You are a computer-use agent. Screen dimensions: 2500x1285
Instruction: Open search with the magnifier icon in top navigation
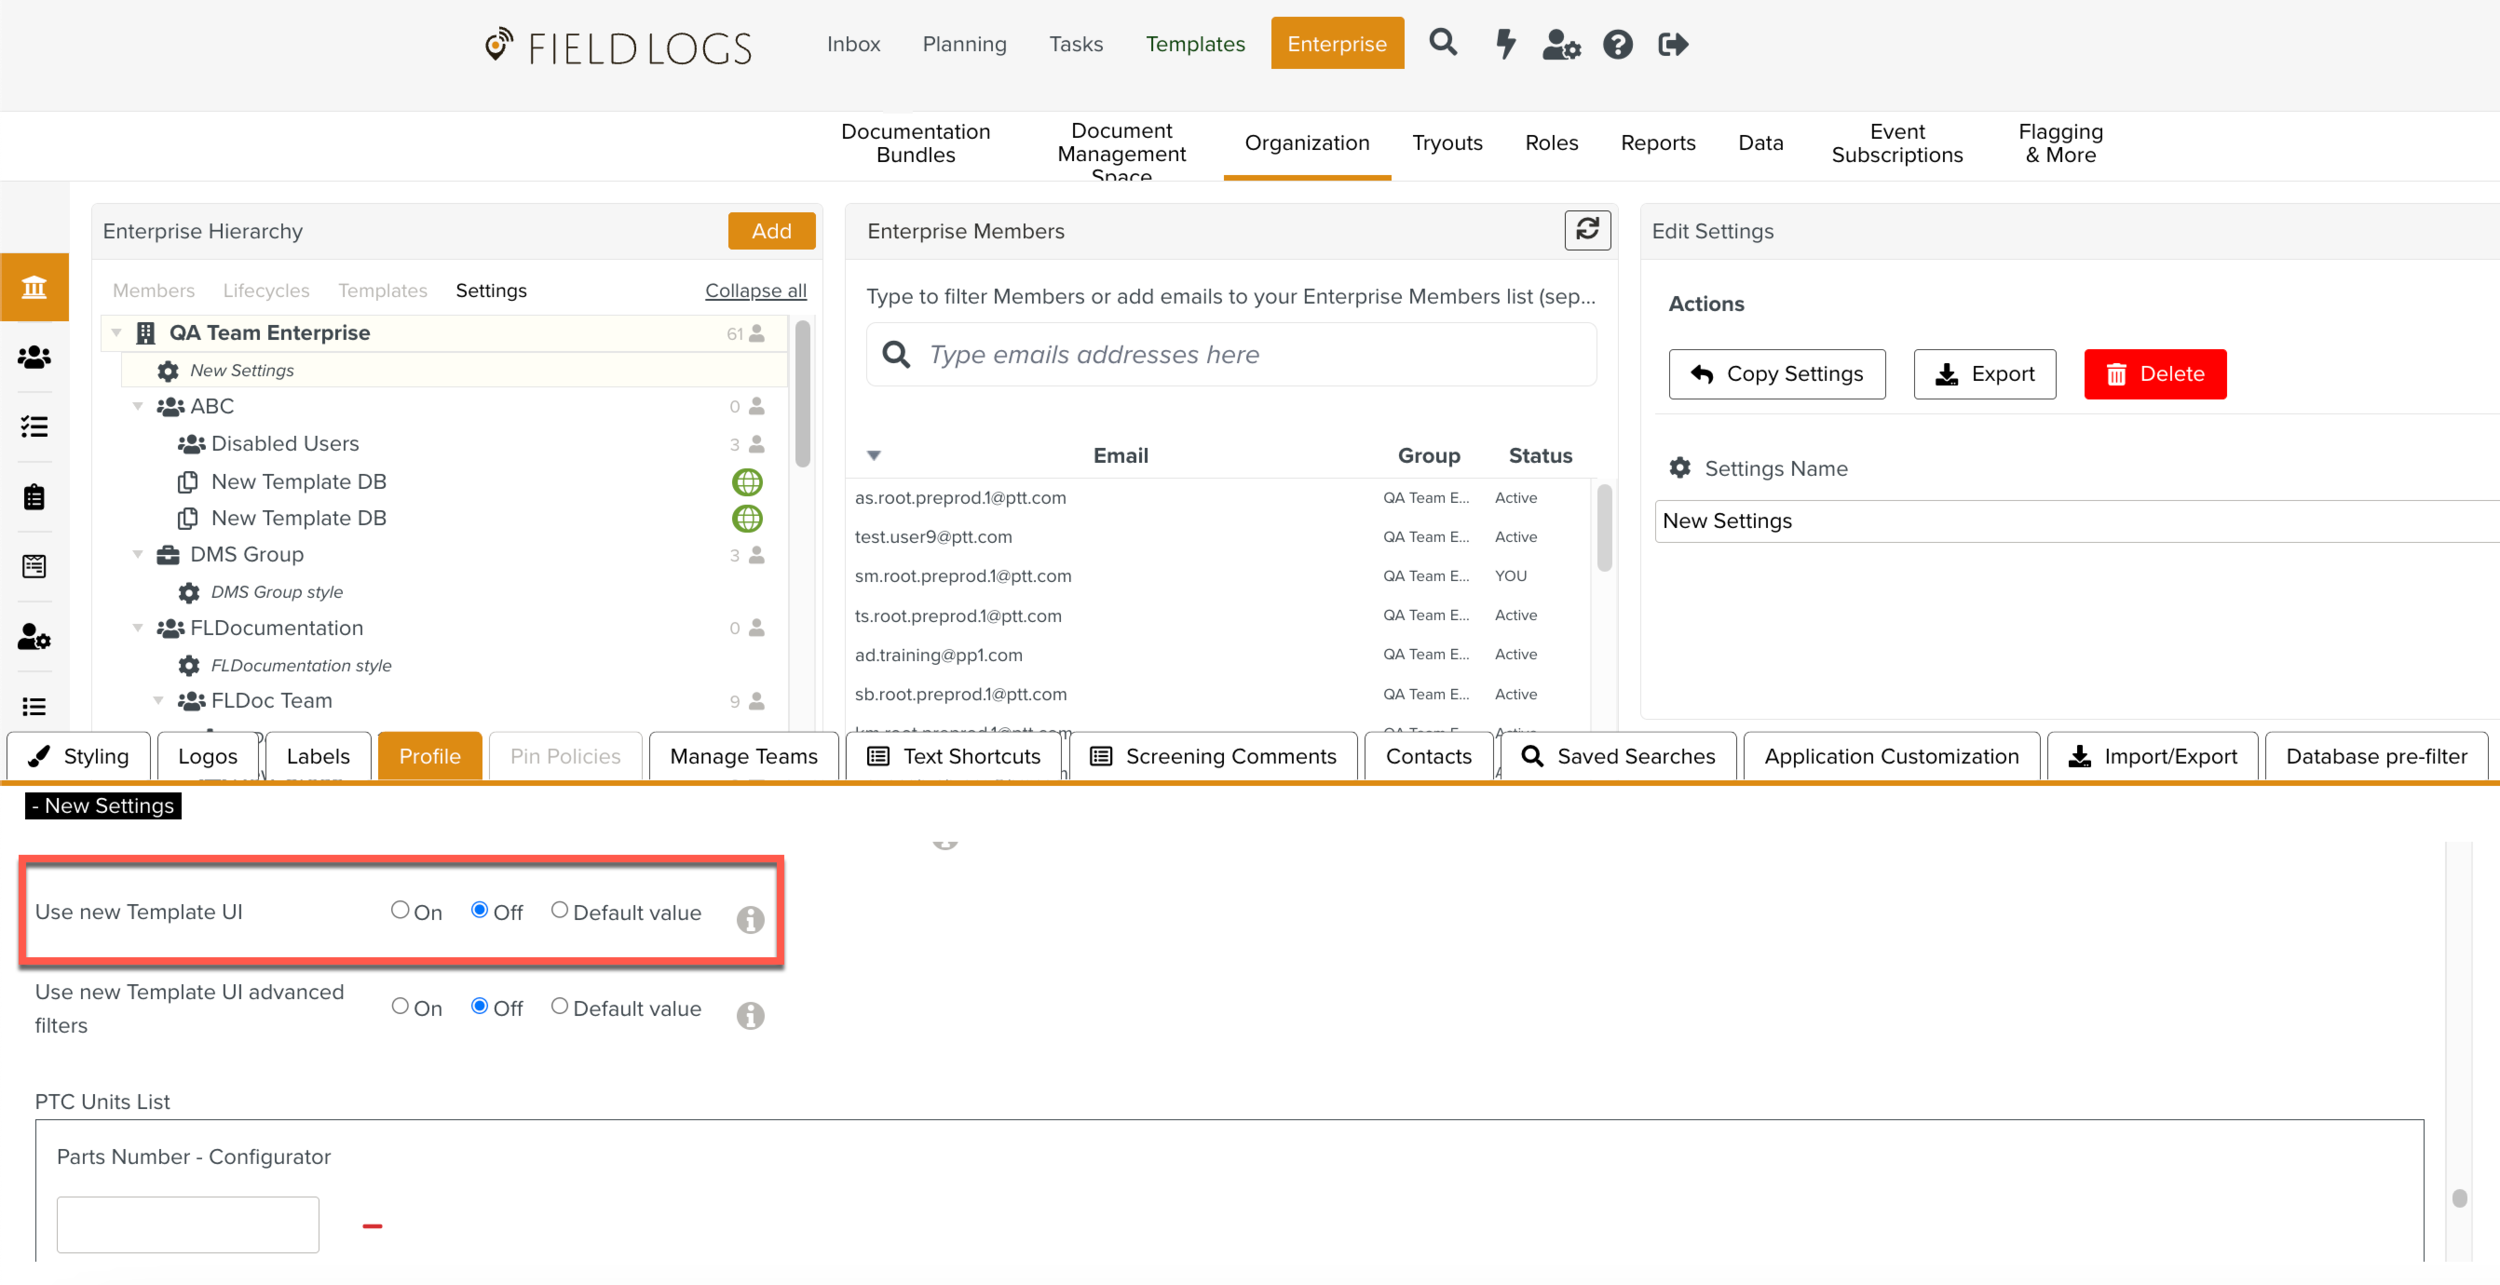pyautogui.click(x=1442, y=43)
